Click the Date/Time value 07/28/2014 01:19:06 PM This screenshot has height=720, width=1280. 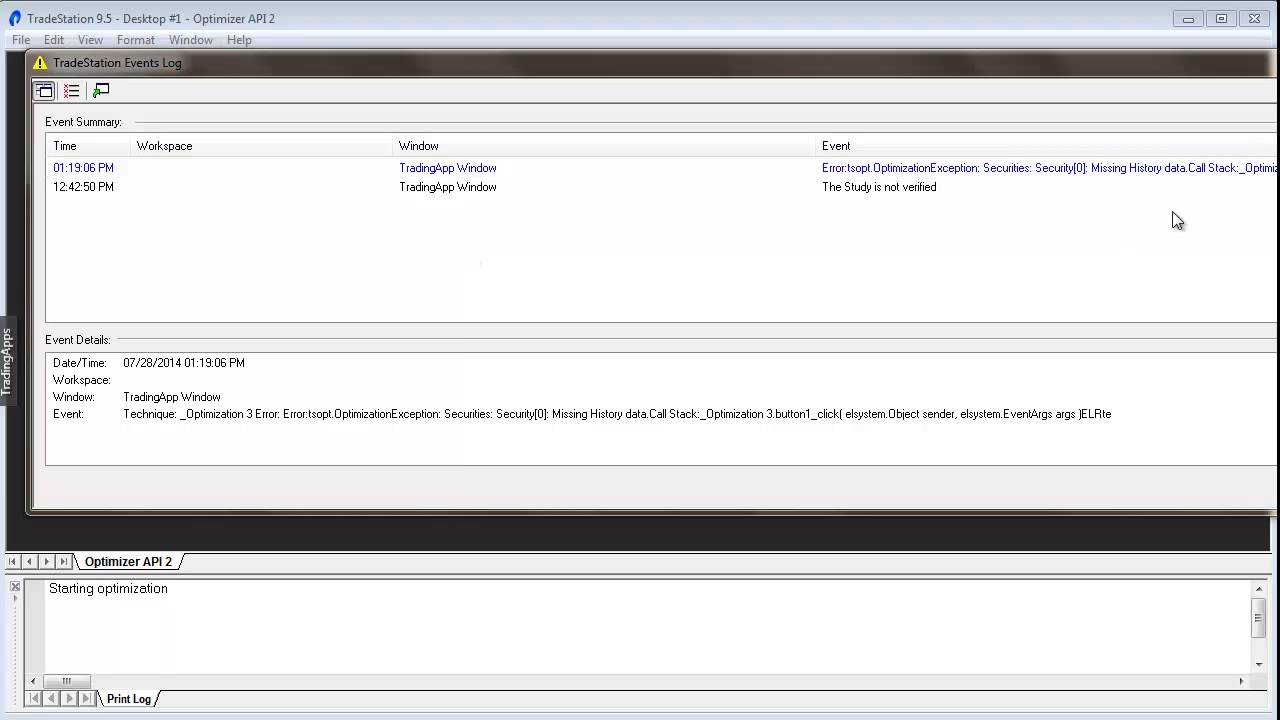(184, 363)
